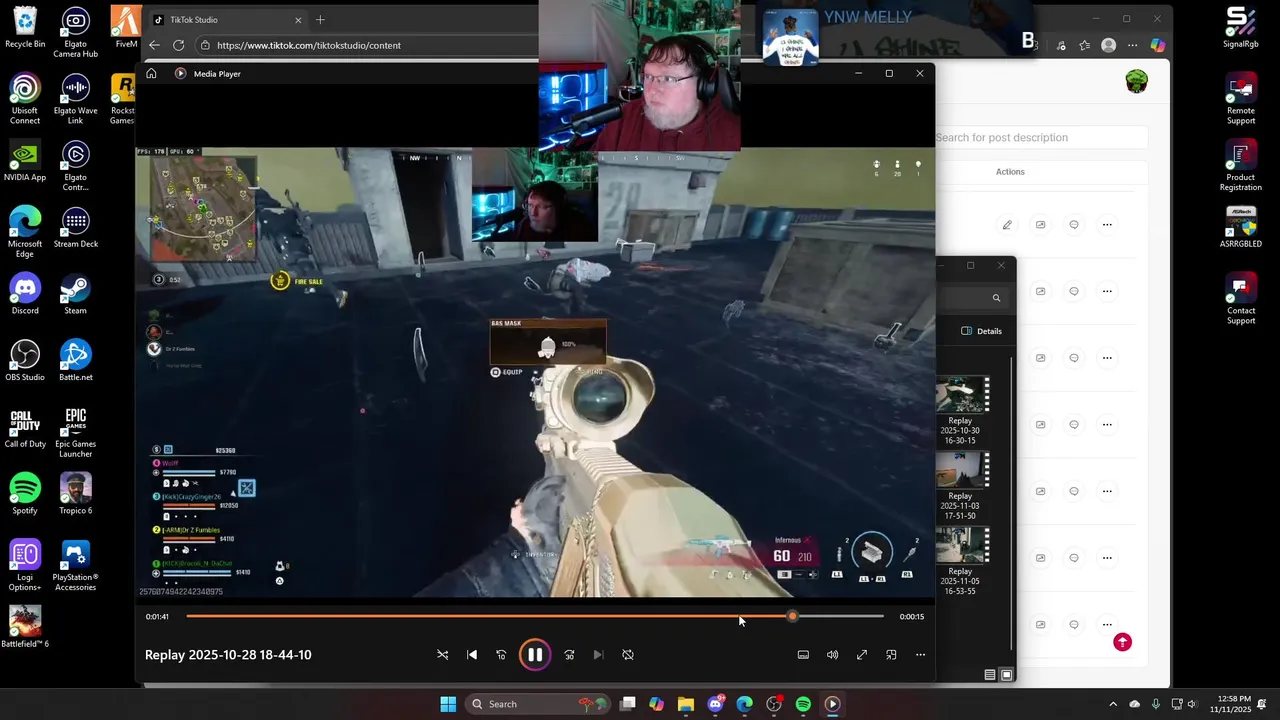Click the Search for post description field

coord(1040,138)
